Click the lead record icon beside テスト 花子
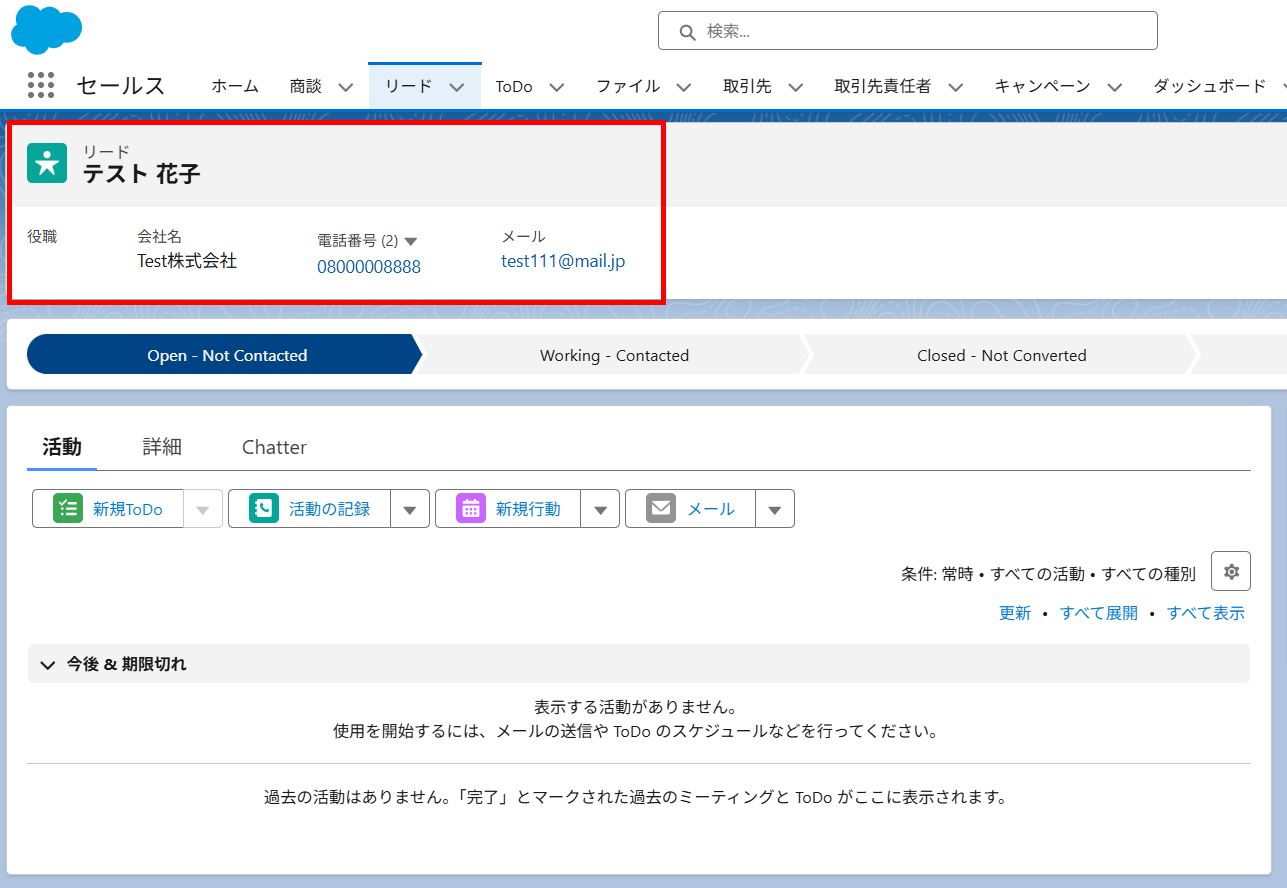The image size is (1287, 888). [47, 163]
